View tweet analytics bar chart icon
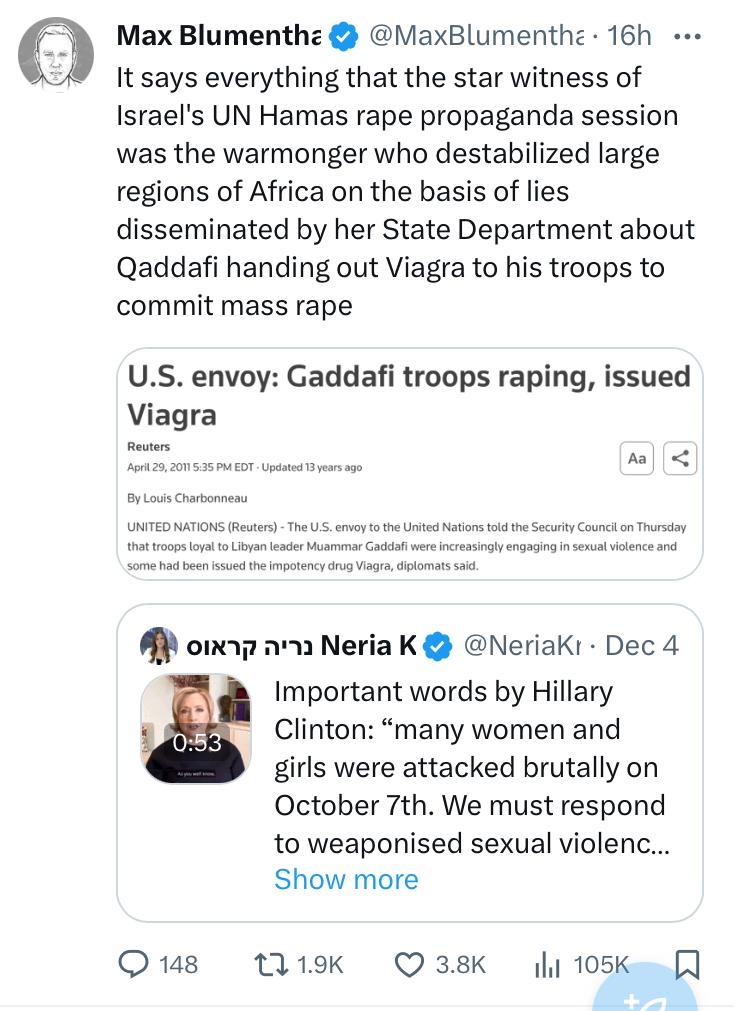736x1011 pixels. (x=546, y=963)
